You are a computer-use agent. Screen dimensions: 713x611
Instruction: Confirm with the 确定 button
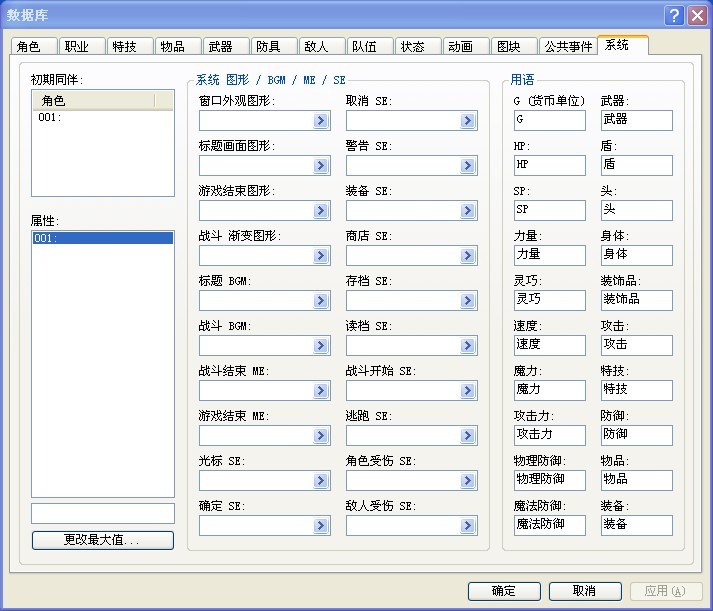504,591
